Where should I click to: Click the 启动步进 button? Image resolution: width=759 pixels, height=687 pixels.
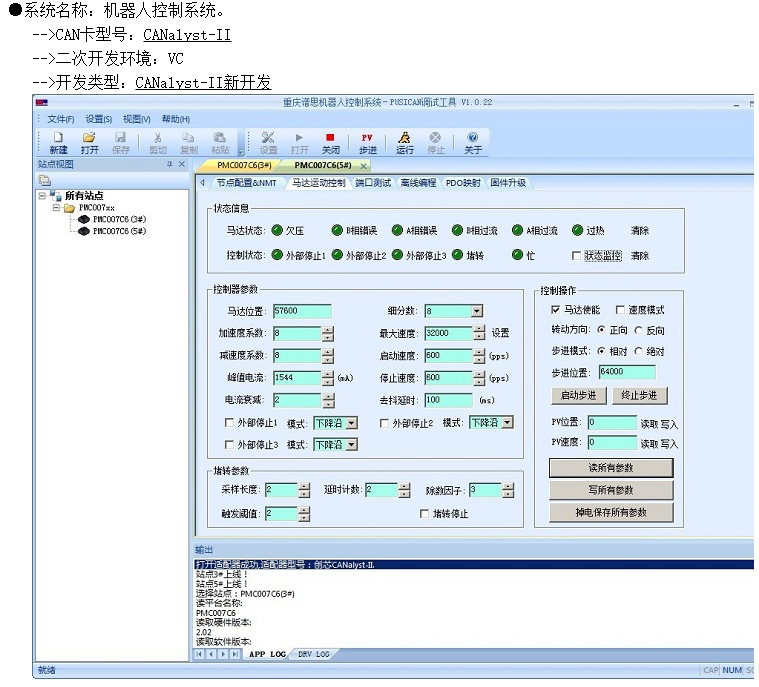click(579, 396)
